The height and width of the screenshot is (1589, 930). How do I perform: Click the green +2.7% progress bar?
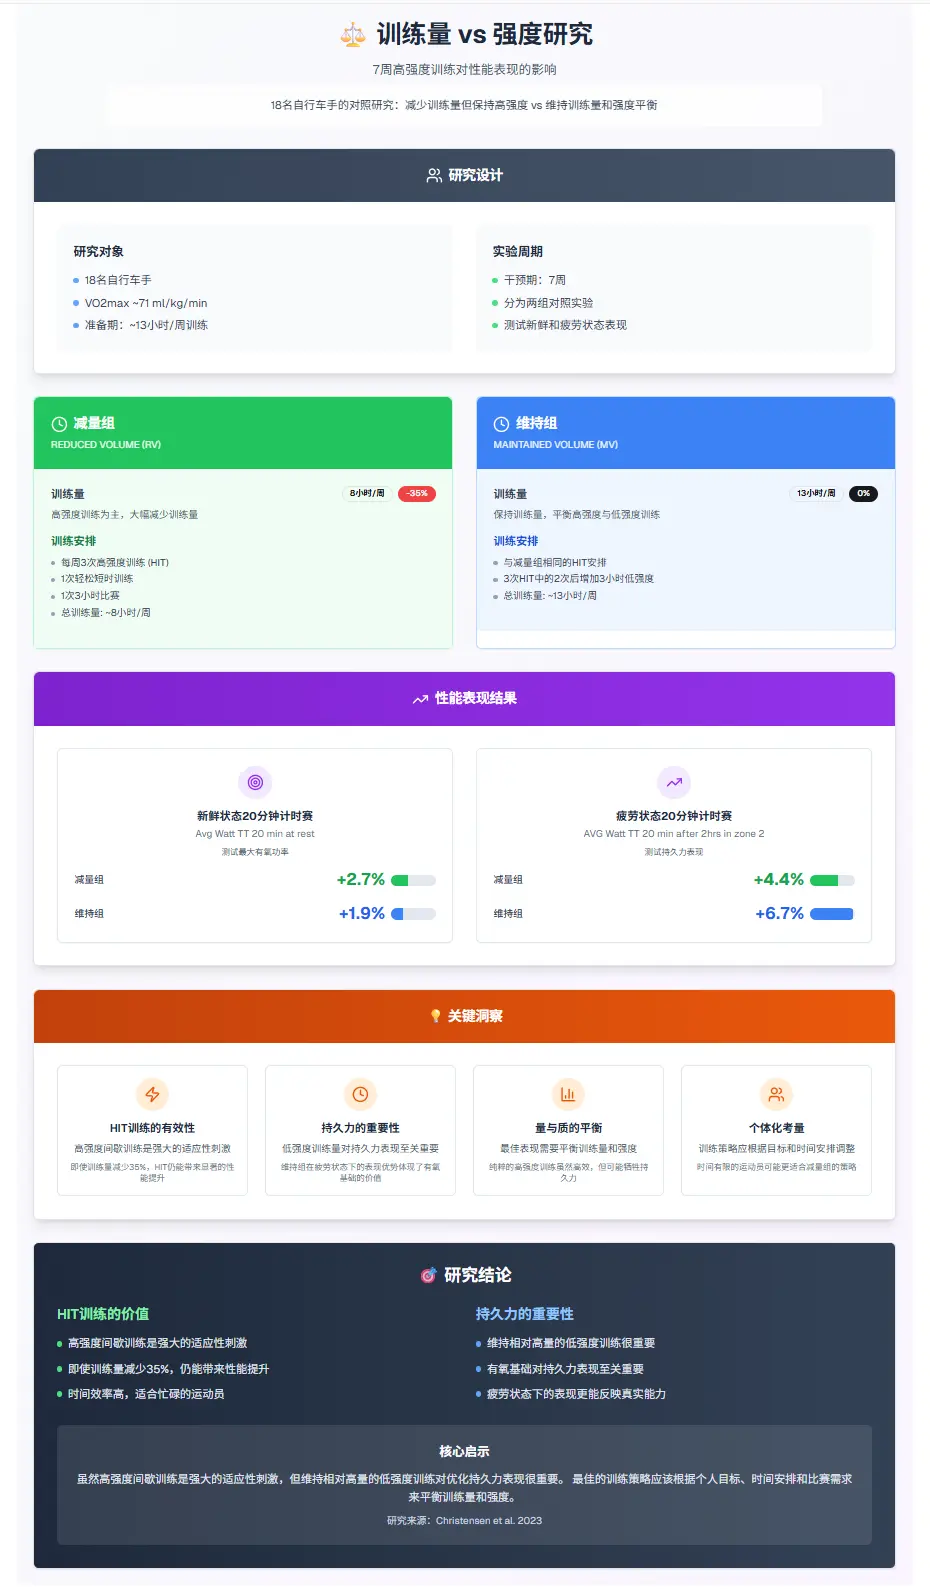point(413,880)
